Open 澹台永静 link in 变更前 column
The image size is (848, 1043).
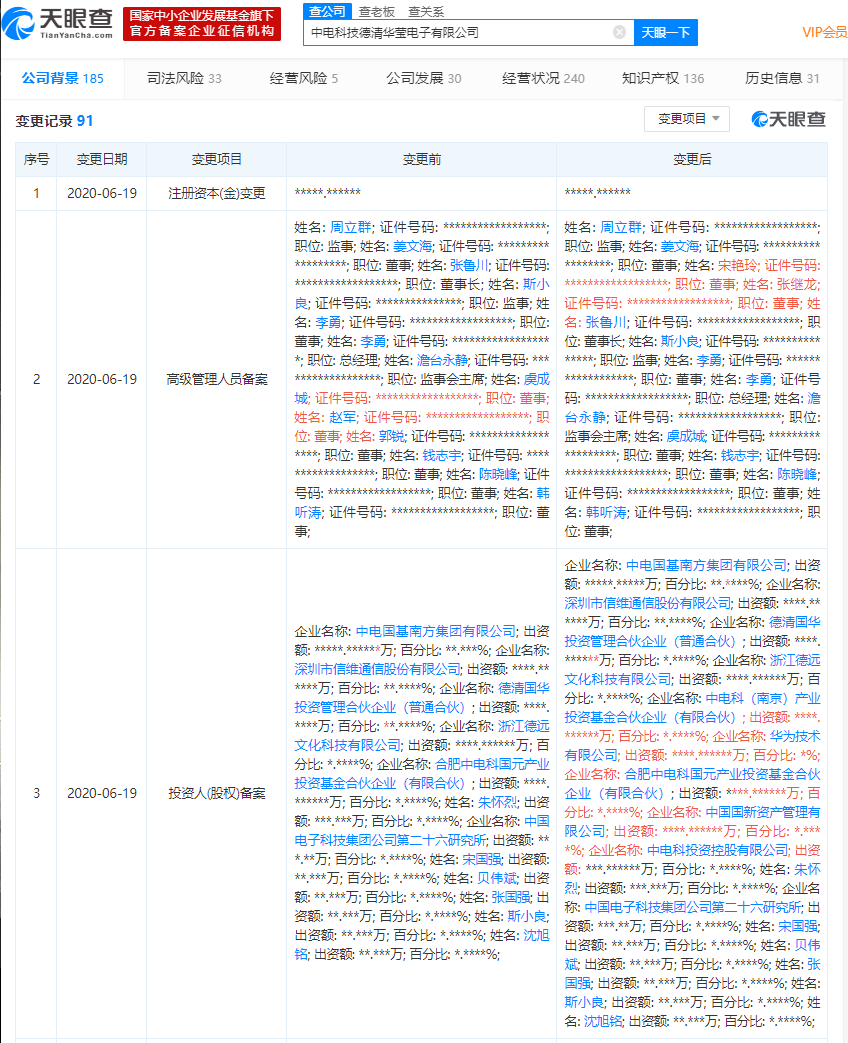pos(442,360)
